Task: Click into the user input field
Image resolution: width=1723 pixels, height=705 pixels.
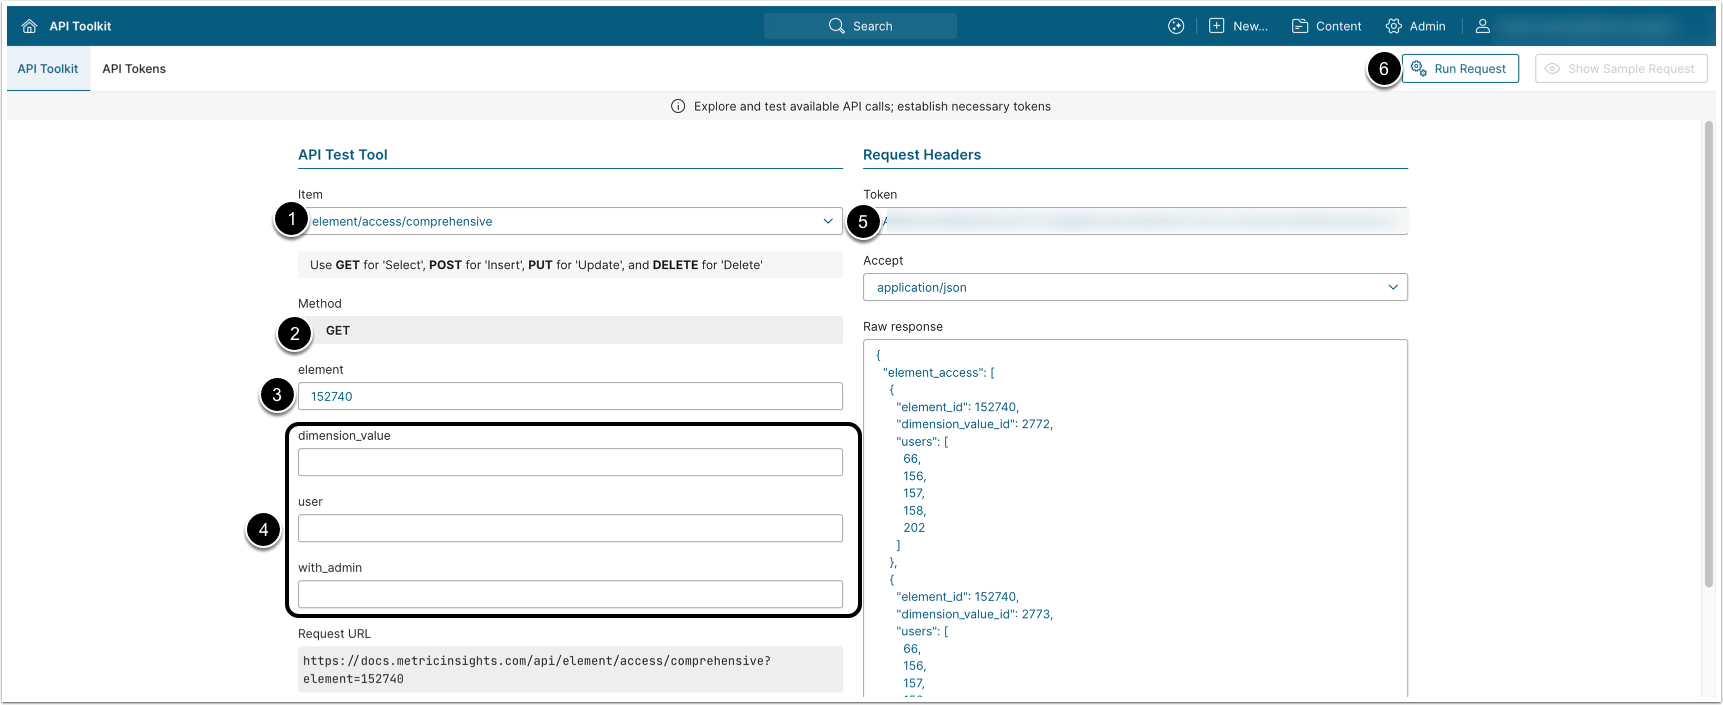Action: click(570, 528)
